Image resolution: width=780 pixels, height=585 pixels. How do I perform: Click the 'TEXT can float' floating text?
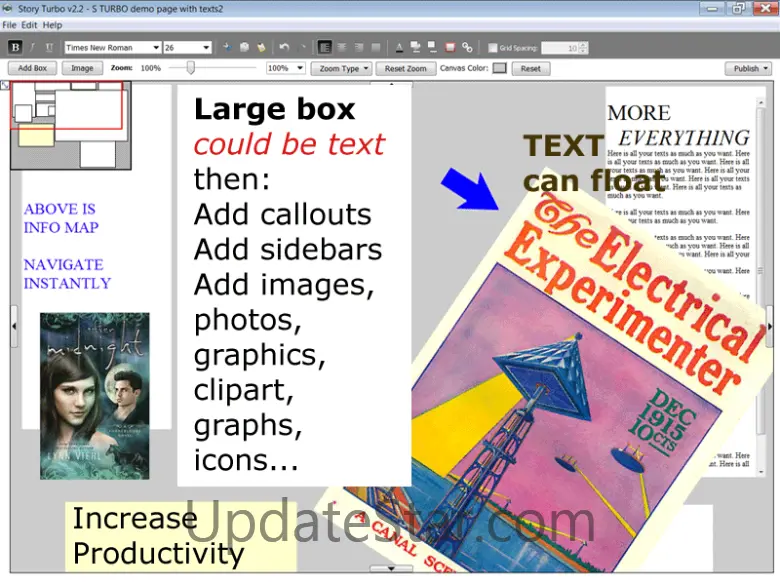click(593, 163)
